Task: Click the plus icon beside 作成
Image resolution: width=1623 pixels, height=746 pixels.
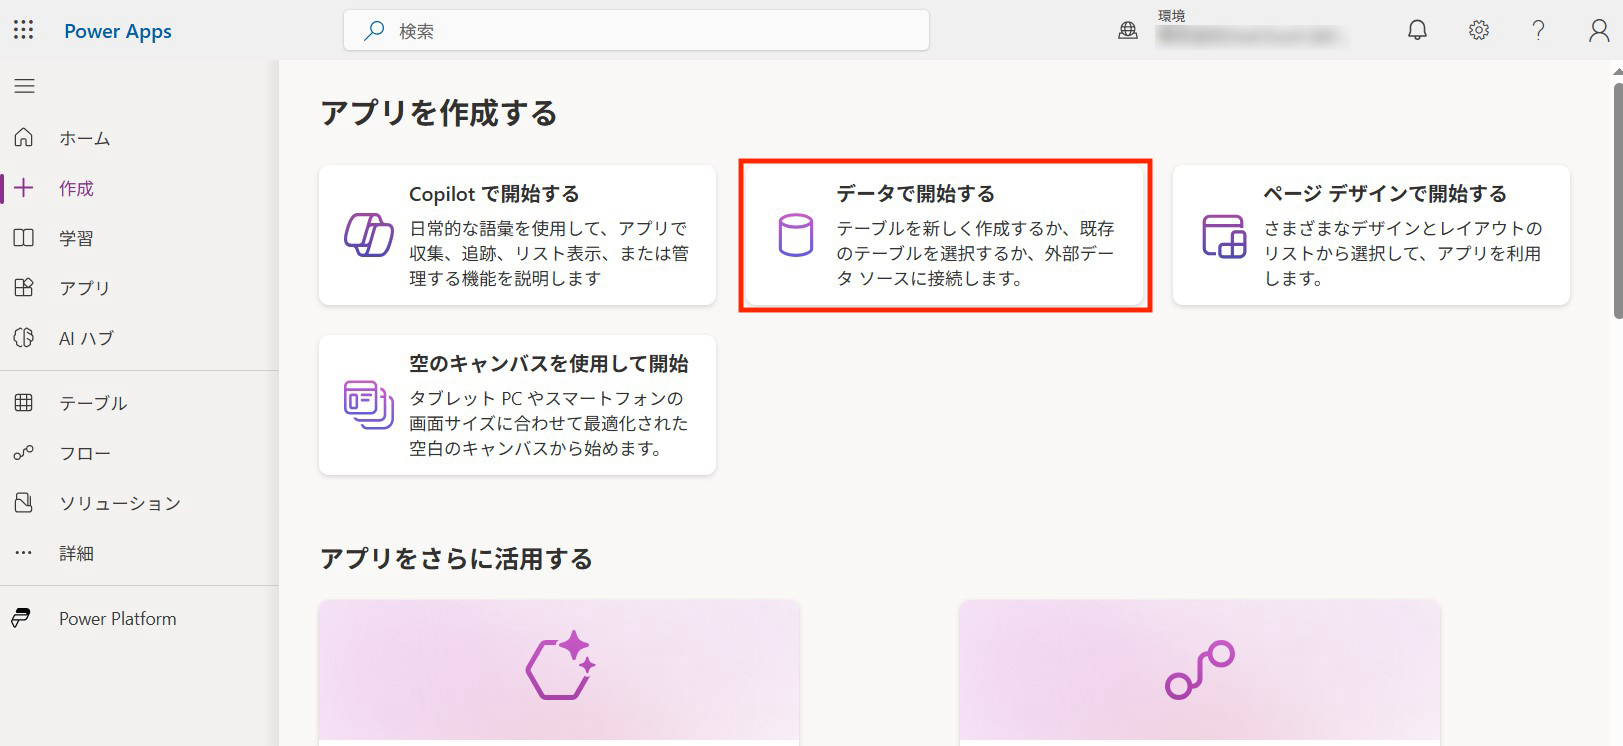Action: (24, 187)
